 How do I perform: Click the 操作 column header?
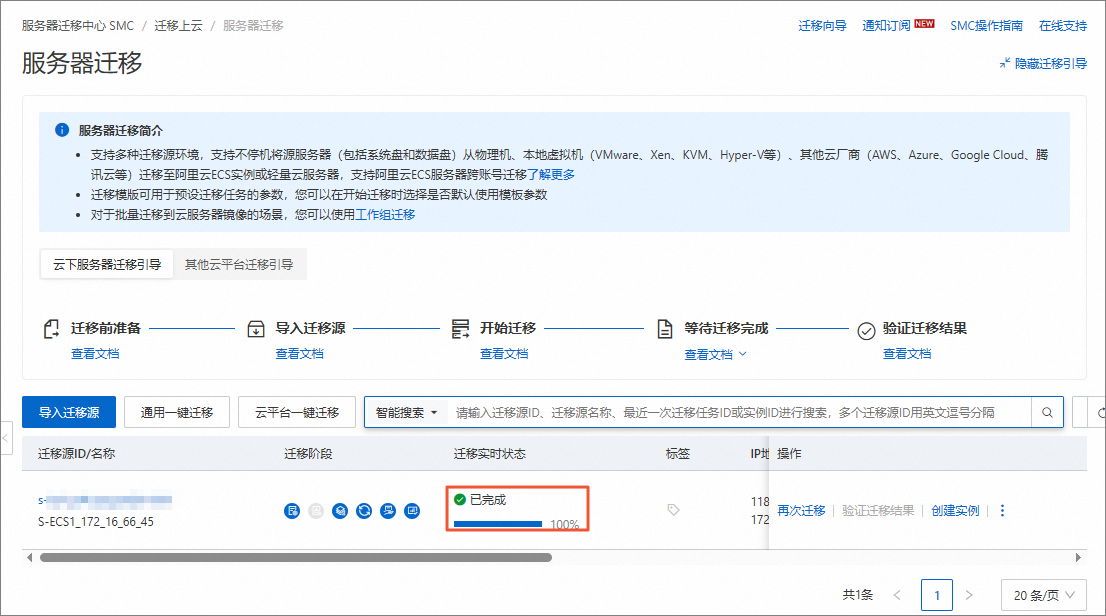789,454
